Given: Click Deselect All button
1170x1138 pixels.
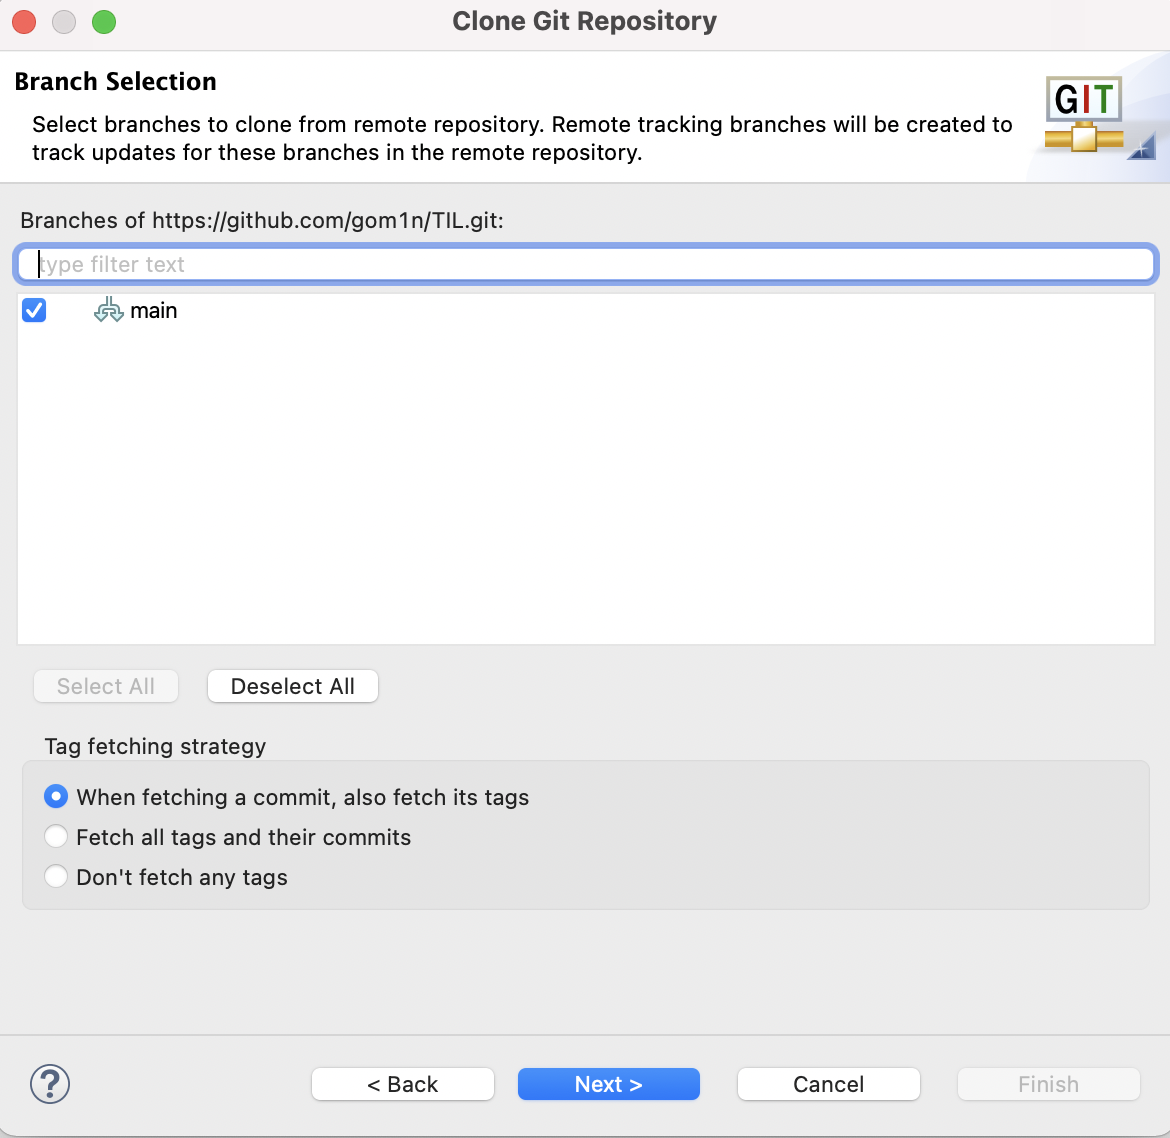Looking at the screenshot, I should tap(292, 686).
